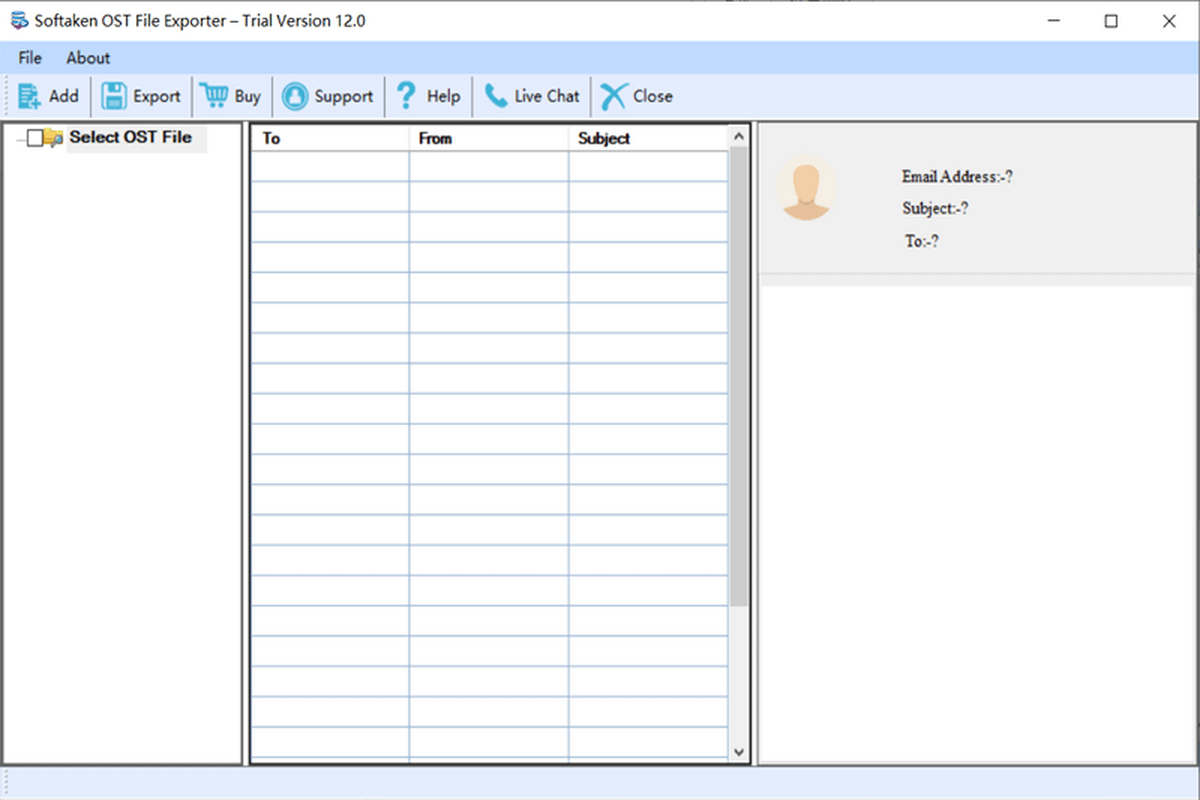Click the email list vertical scrollbar thumb
Image resolution: width=1200 pixels, height=800 pixels.
point(739,376)
